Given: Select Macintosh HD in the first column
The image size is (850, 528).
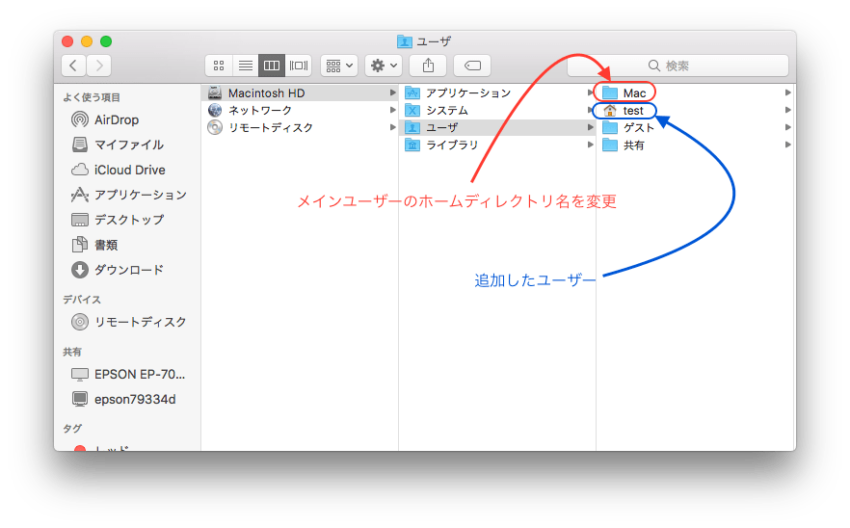Looking at the screenshot, I should pyautogui.click(x=300, y=93).
